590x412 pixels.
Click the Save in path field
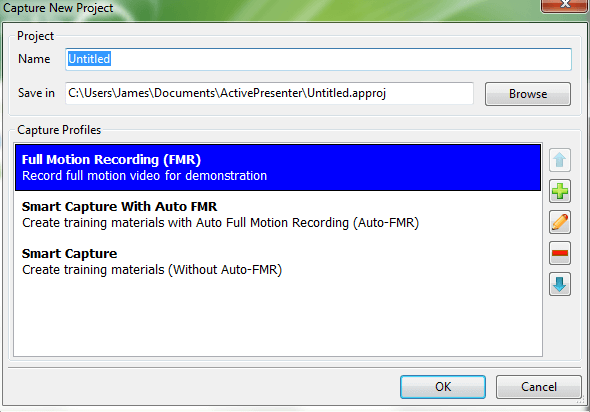269,93
